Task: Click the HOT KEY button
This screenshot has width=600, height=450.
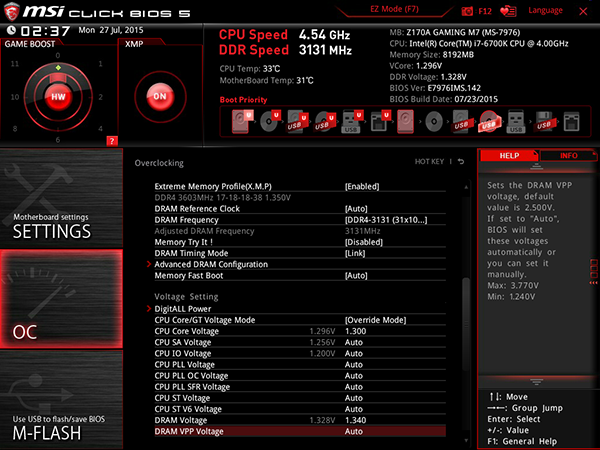Action: pos(429,161)
